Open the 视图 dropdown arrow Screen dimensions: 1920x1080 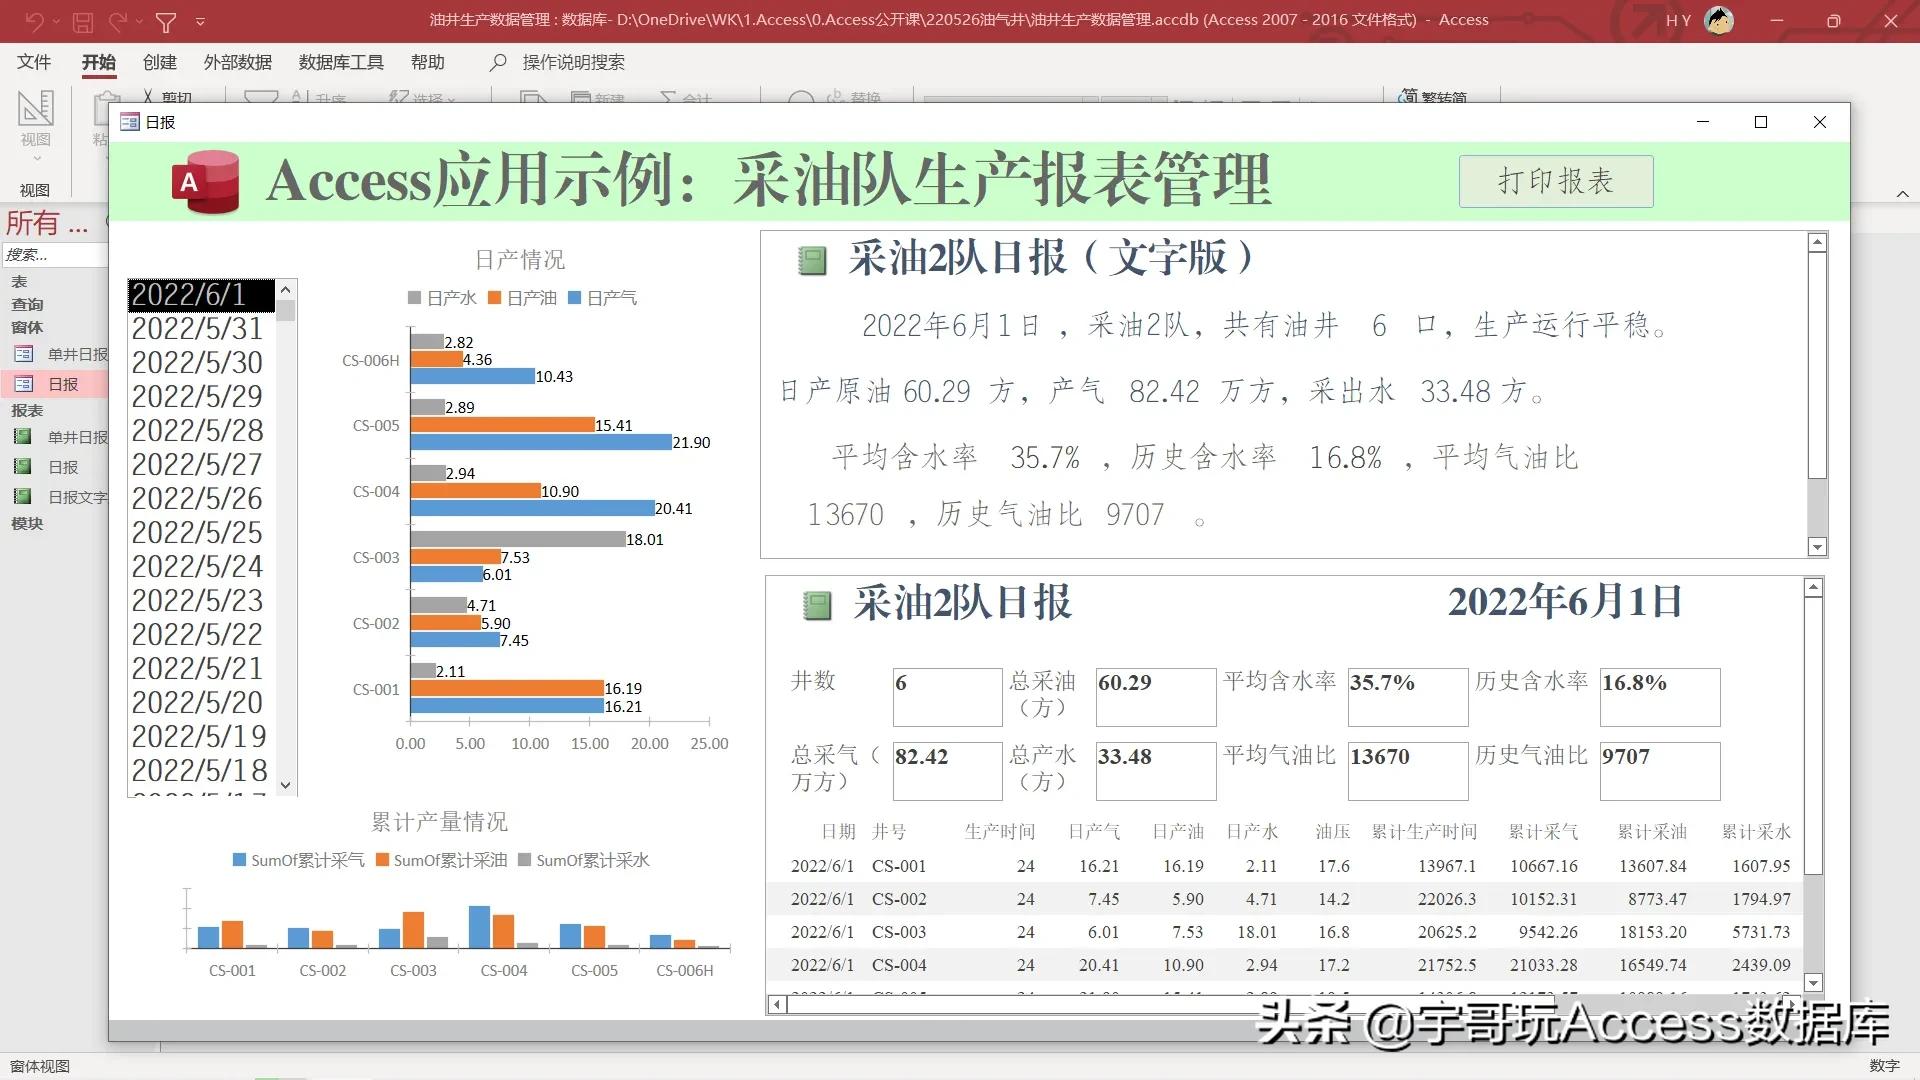36,156
